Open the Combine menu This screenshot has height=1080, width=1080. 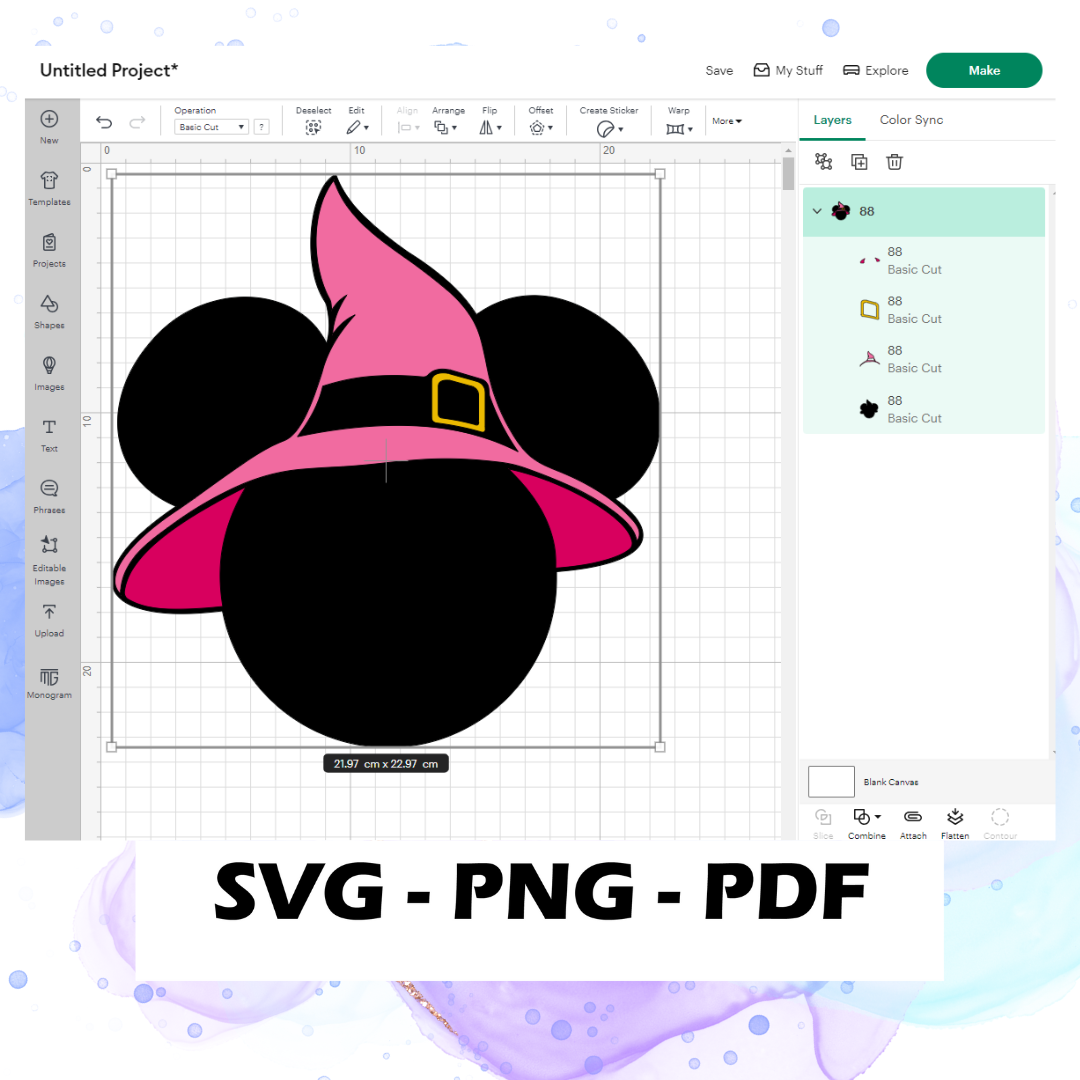tap(867, 824)
